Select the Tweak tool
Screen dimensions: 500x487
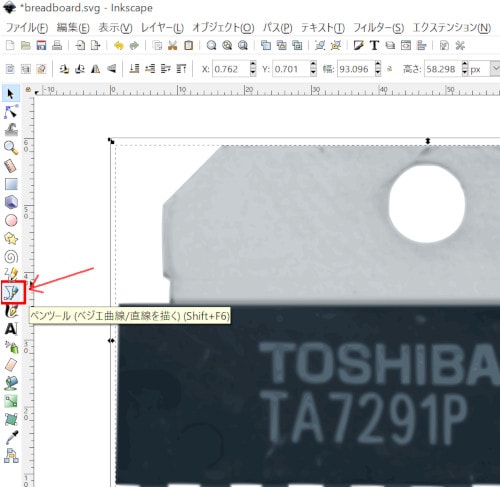(11, 130)
